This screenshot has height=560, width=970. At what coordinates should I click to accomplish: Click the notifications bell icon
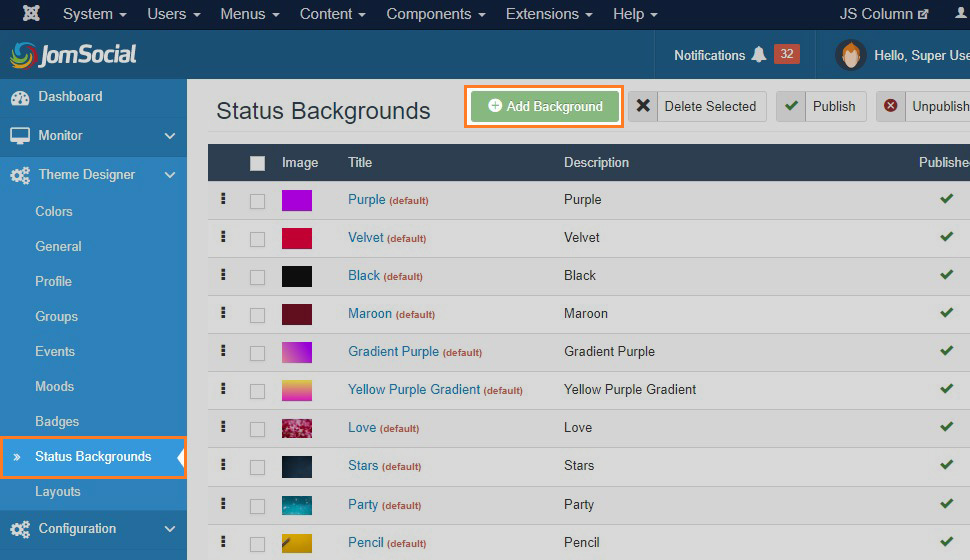[758, 54]
